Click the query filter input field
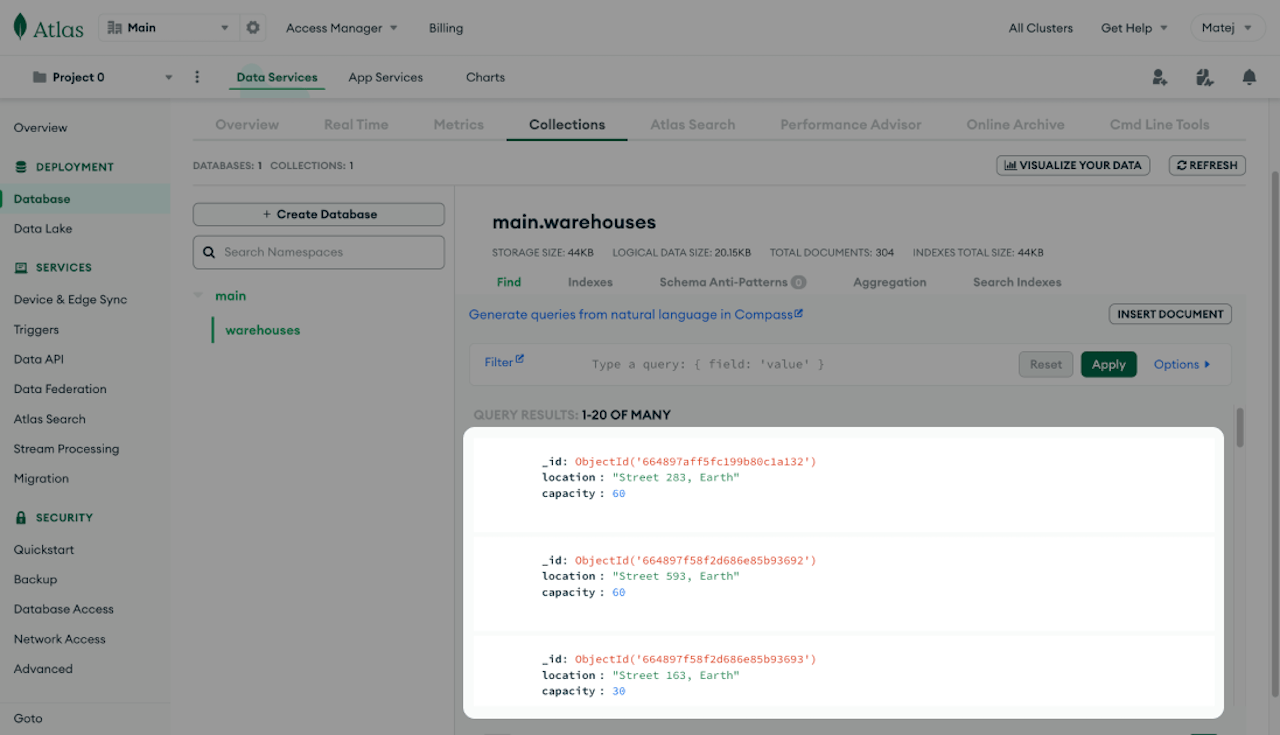1280x735 pixels. 780,364
